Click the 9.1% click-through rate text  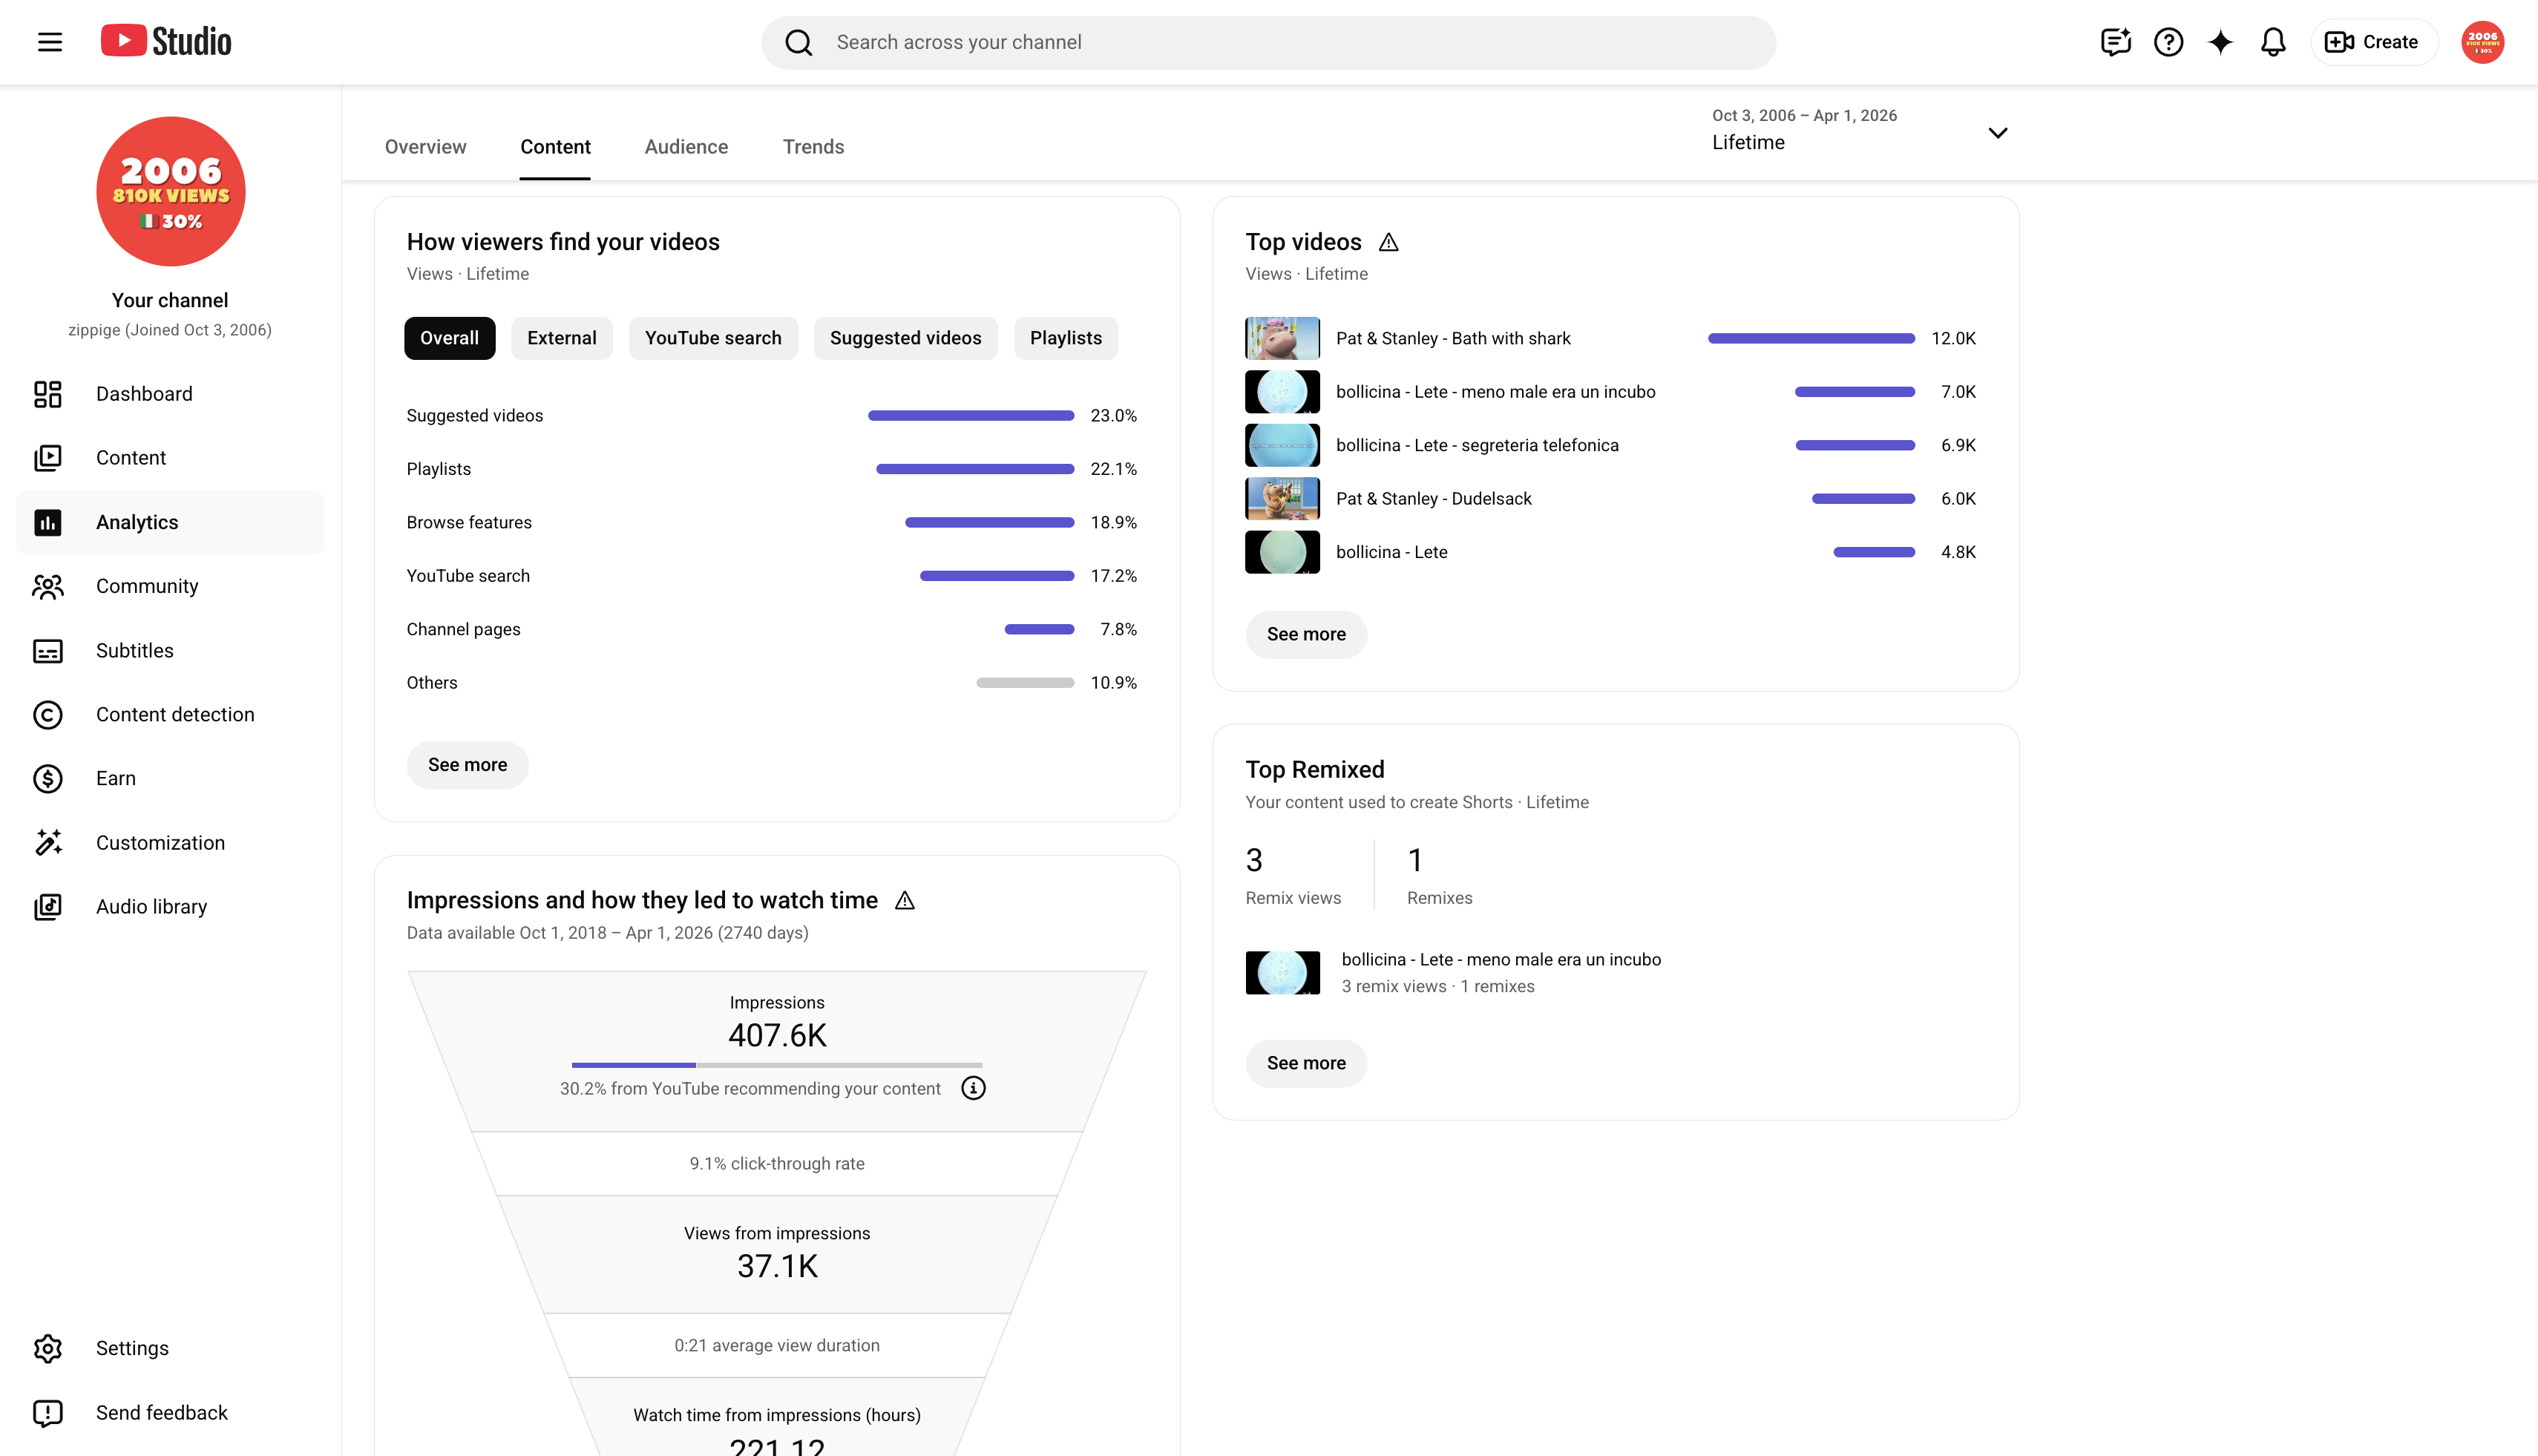(x=777, y=1164)
